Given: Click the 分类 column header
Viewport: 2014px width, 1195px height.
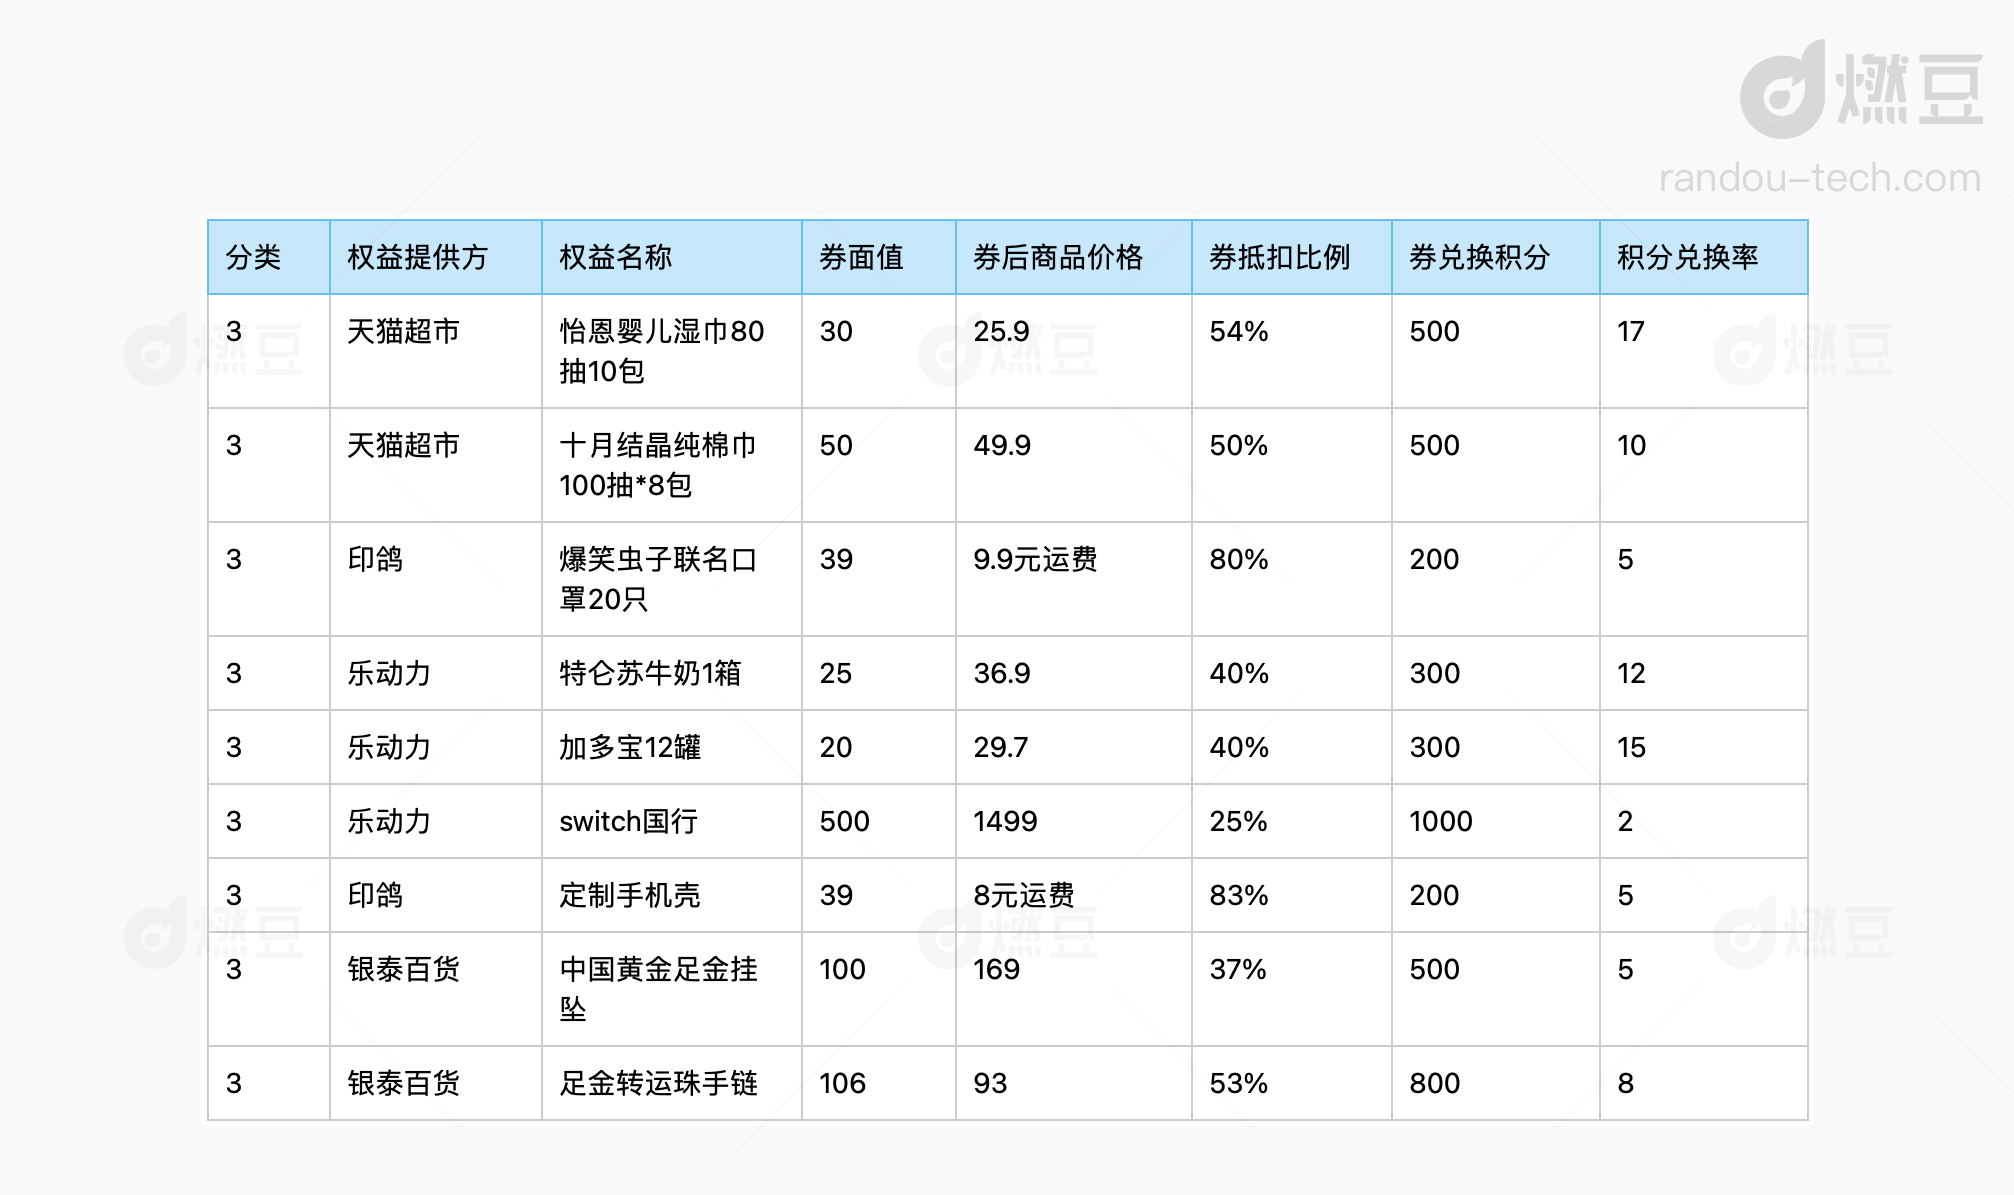Looking at the screenshot, I should click(x=253, y=258).
